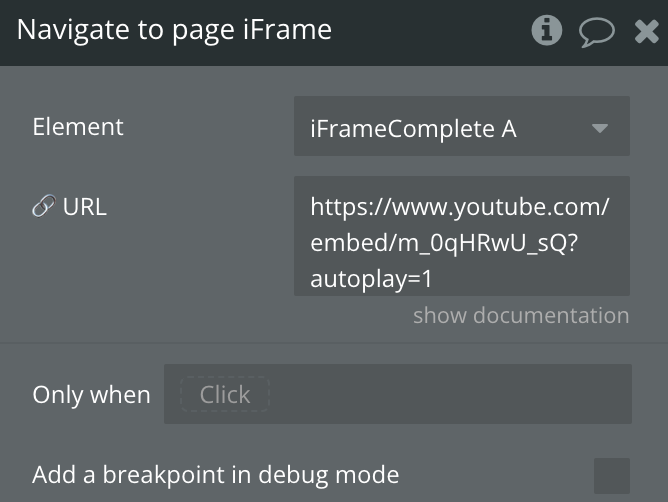Image resolution: width=668 pixels, height=502 pixels.
Task: Place cursor on autoplay=1 text in URL
Action: [371, 279]
